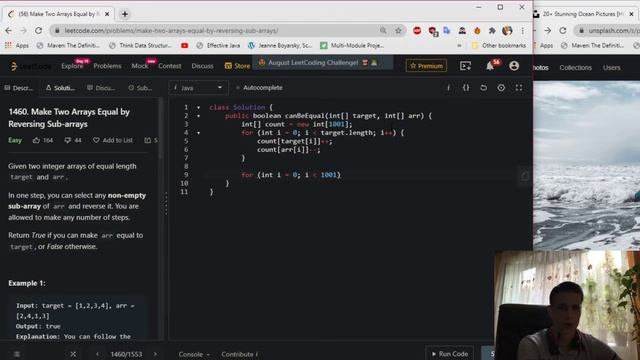
Task: Open the Contest menu
Action: [x=170, y=66]
